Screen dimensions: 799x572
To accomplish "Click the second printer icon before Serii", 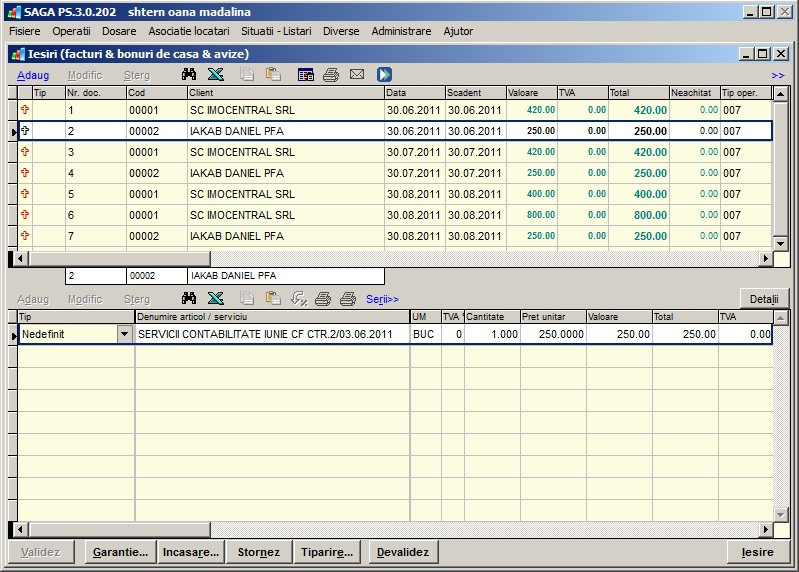I will (x=348, y=299).
